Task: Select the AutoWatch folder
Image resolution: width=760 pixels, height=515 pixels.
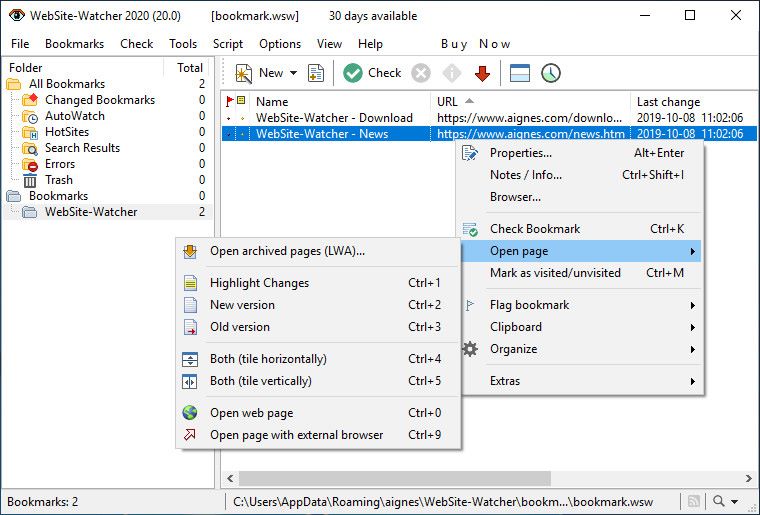Action: (75, 116)
